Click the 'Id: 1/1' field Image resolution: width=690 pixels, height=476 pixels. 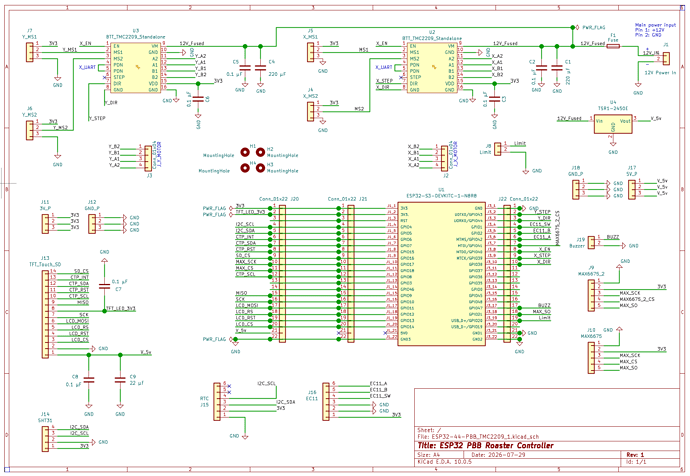click(636, 462)
